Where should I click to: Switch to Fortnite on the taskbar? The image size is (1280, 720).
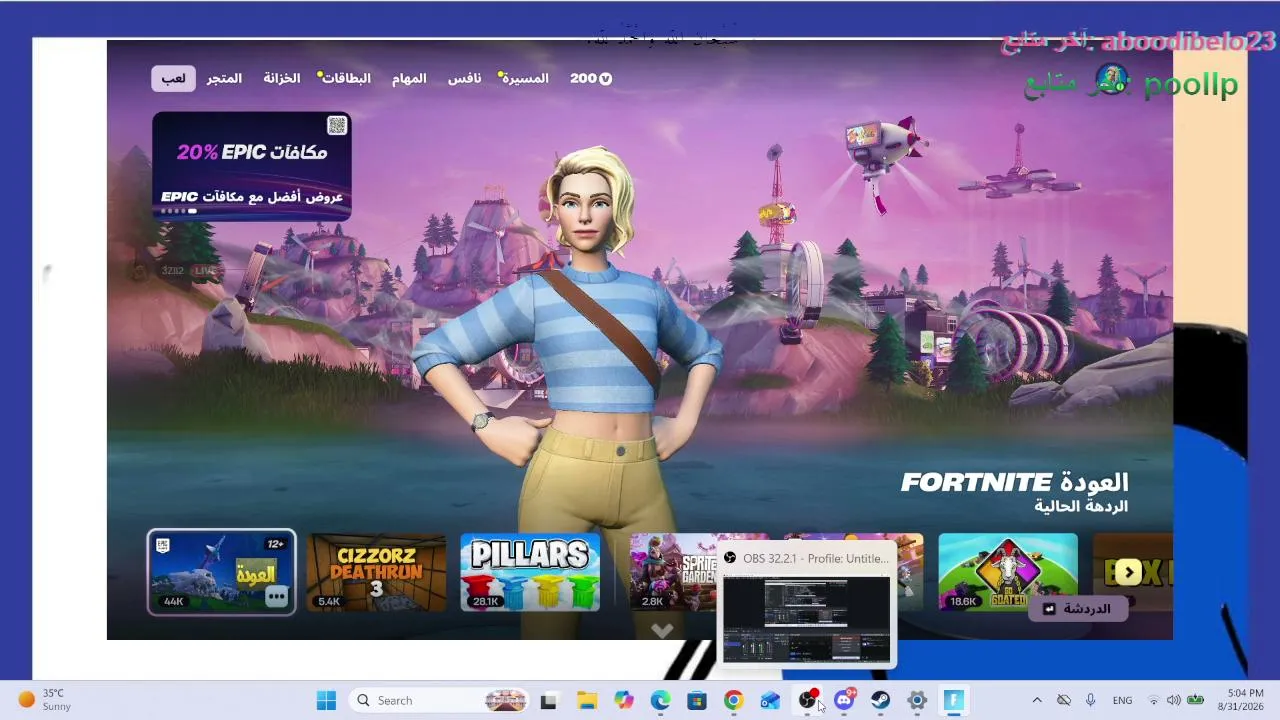(954, 700)
